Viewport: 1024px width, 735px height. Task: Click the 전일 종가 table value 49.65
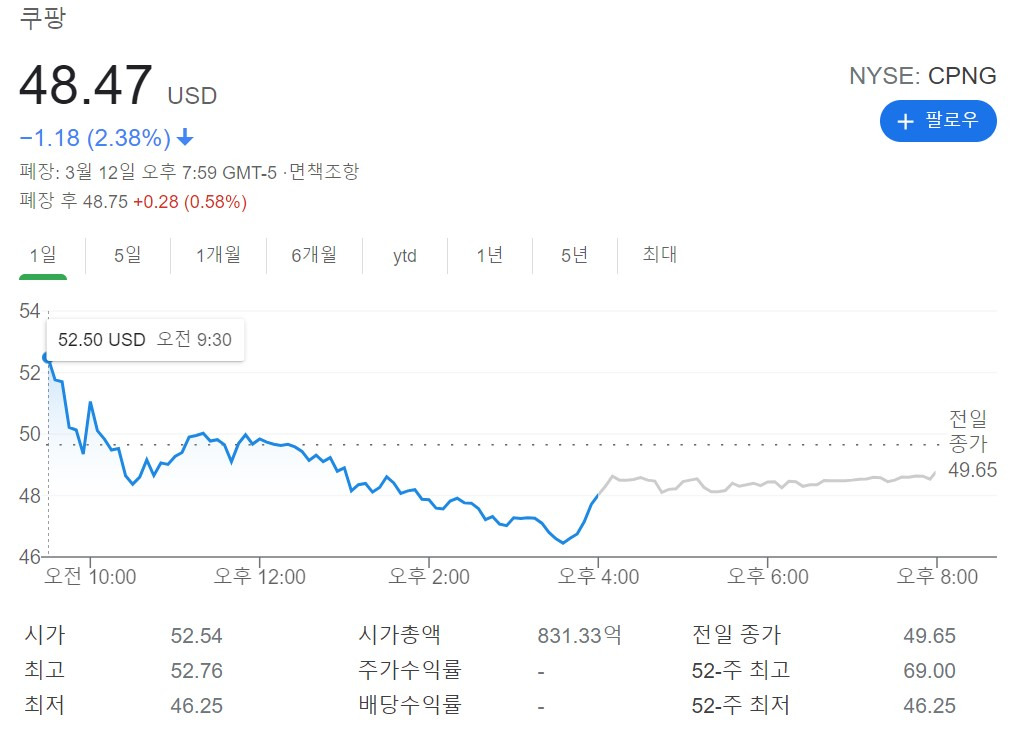pyautogui.click(x=929, y=636)
